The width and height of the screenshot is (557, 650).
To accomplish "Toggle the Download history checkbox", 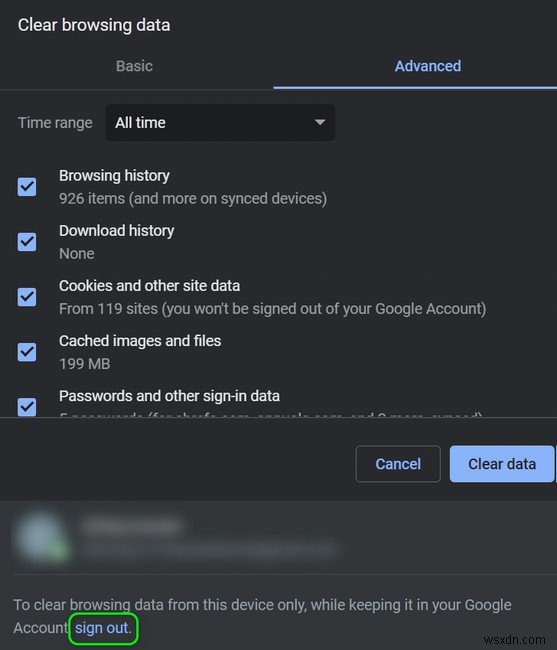I will coord(27,242).
